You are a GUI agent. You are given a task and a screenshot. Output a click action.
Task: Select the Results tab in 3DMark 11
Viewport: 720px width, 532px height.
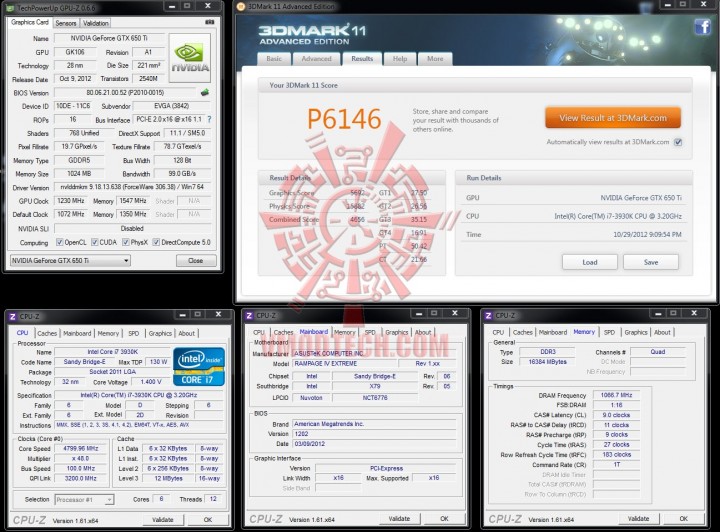click(x=362, y=59)
